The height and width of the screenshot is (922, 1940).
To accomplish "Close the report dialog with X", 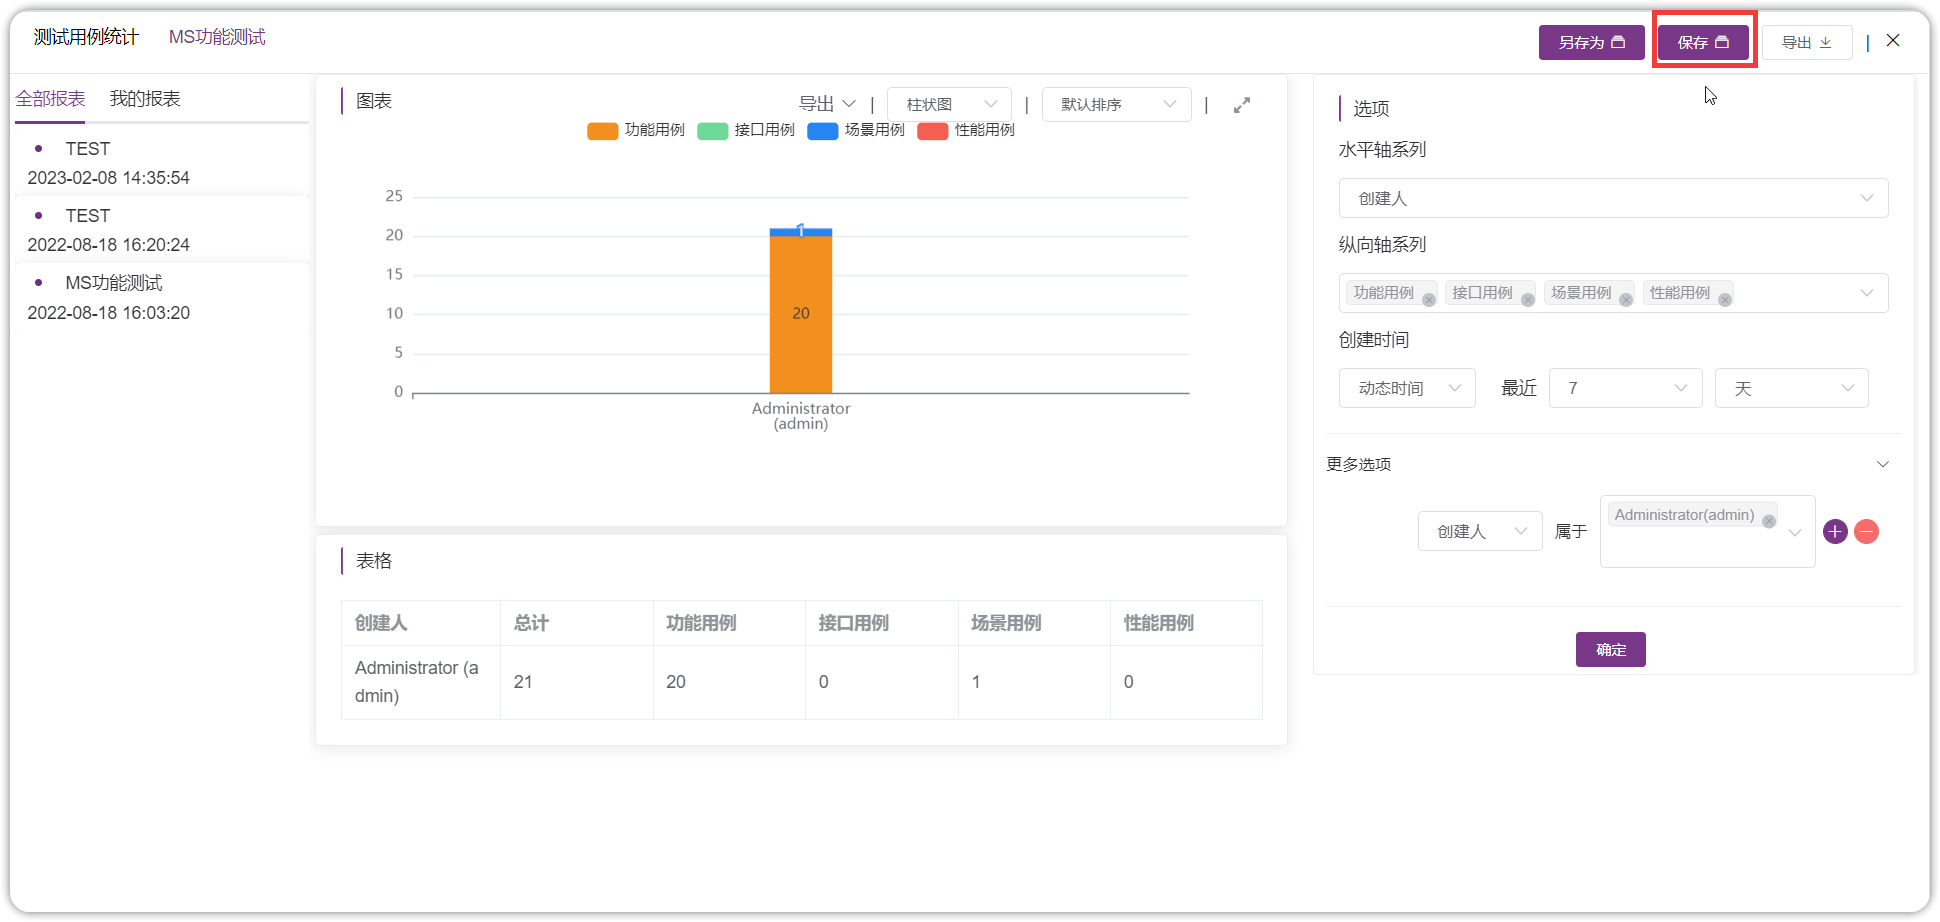I will click(x=1893, y=40).
